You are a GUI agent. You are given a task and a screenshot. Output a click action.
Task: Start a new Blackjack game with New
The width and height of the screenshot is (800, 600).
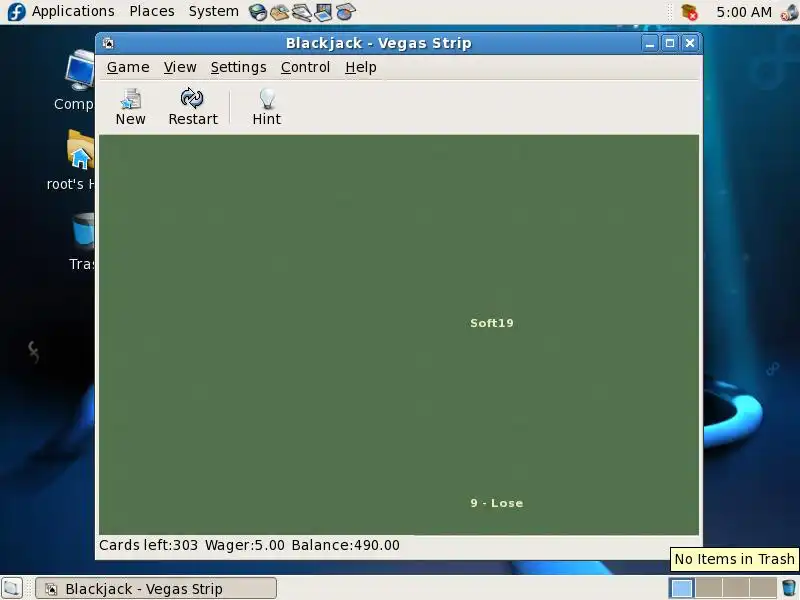(x=131, y=107)
